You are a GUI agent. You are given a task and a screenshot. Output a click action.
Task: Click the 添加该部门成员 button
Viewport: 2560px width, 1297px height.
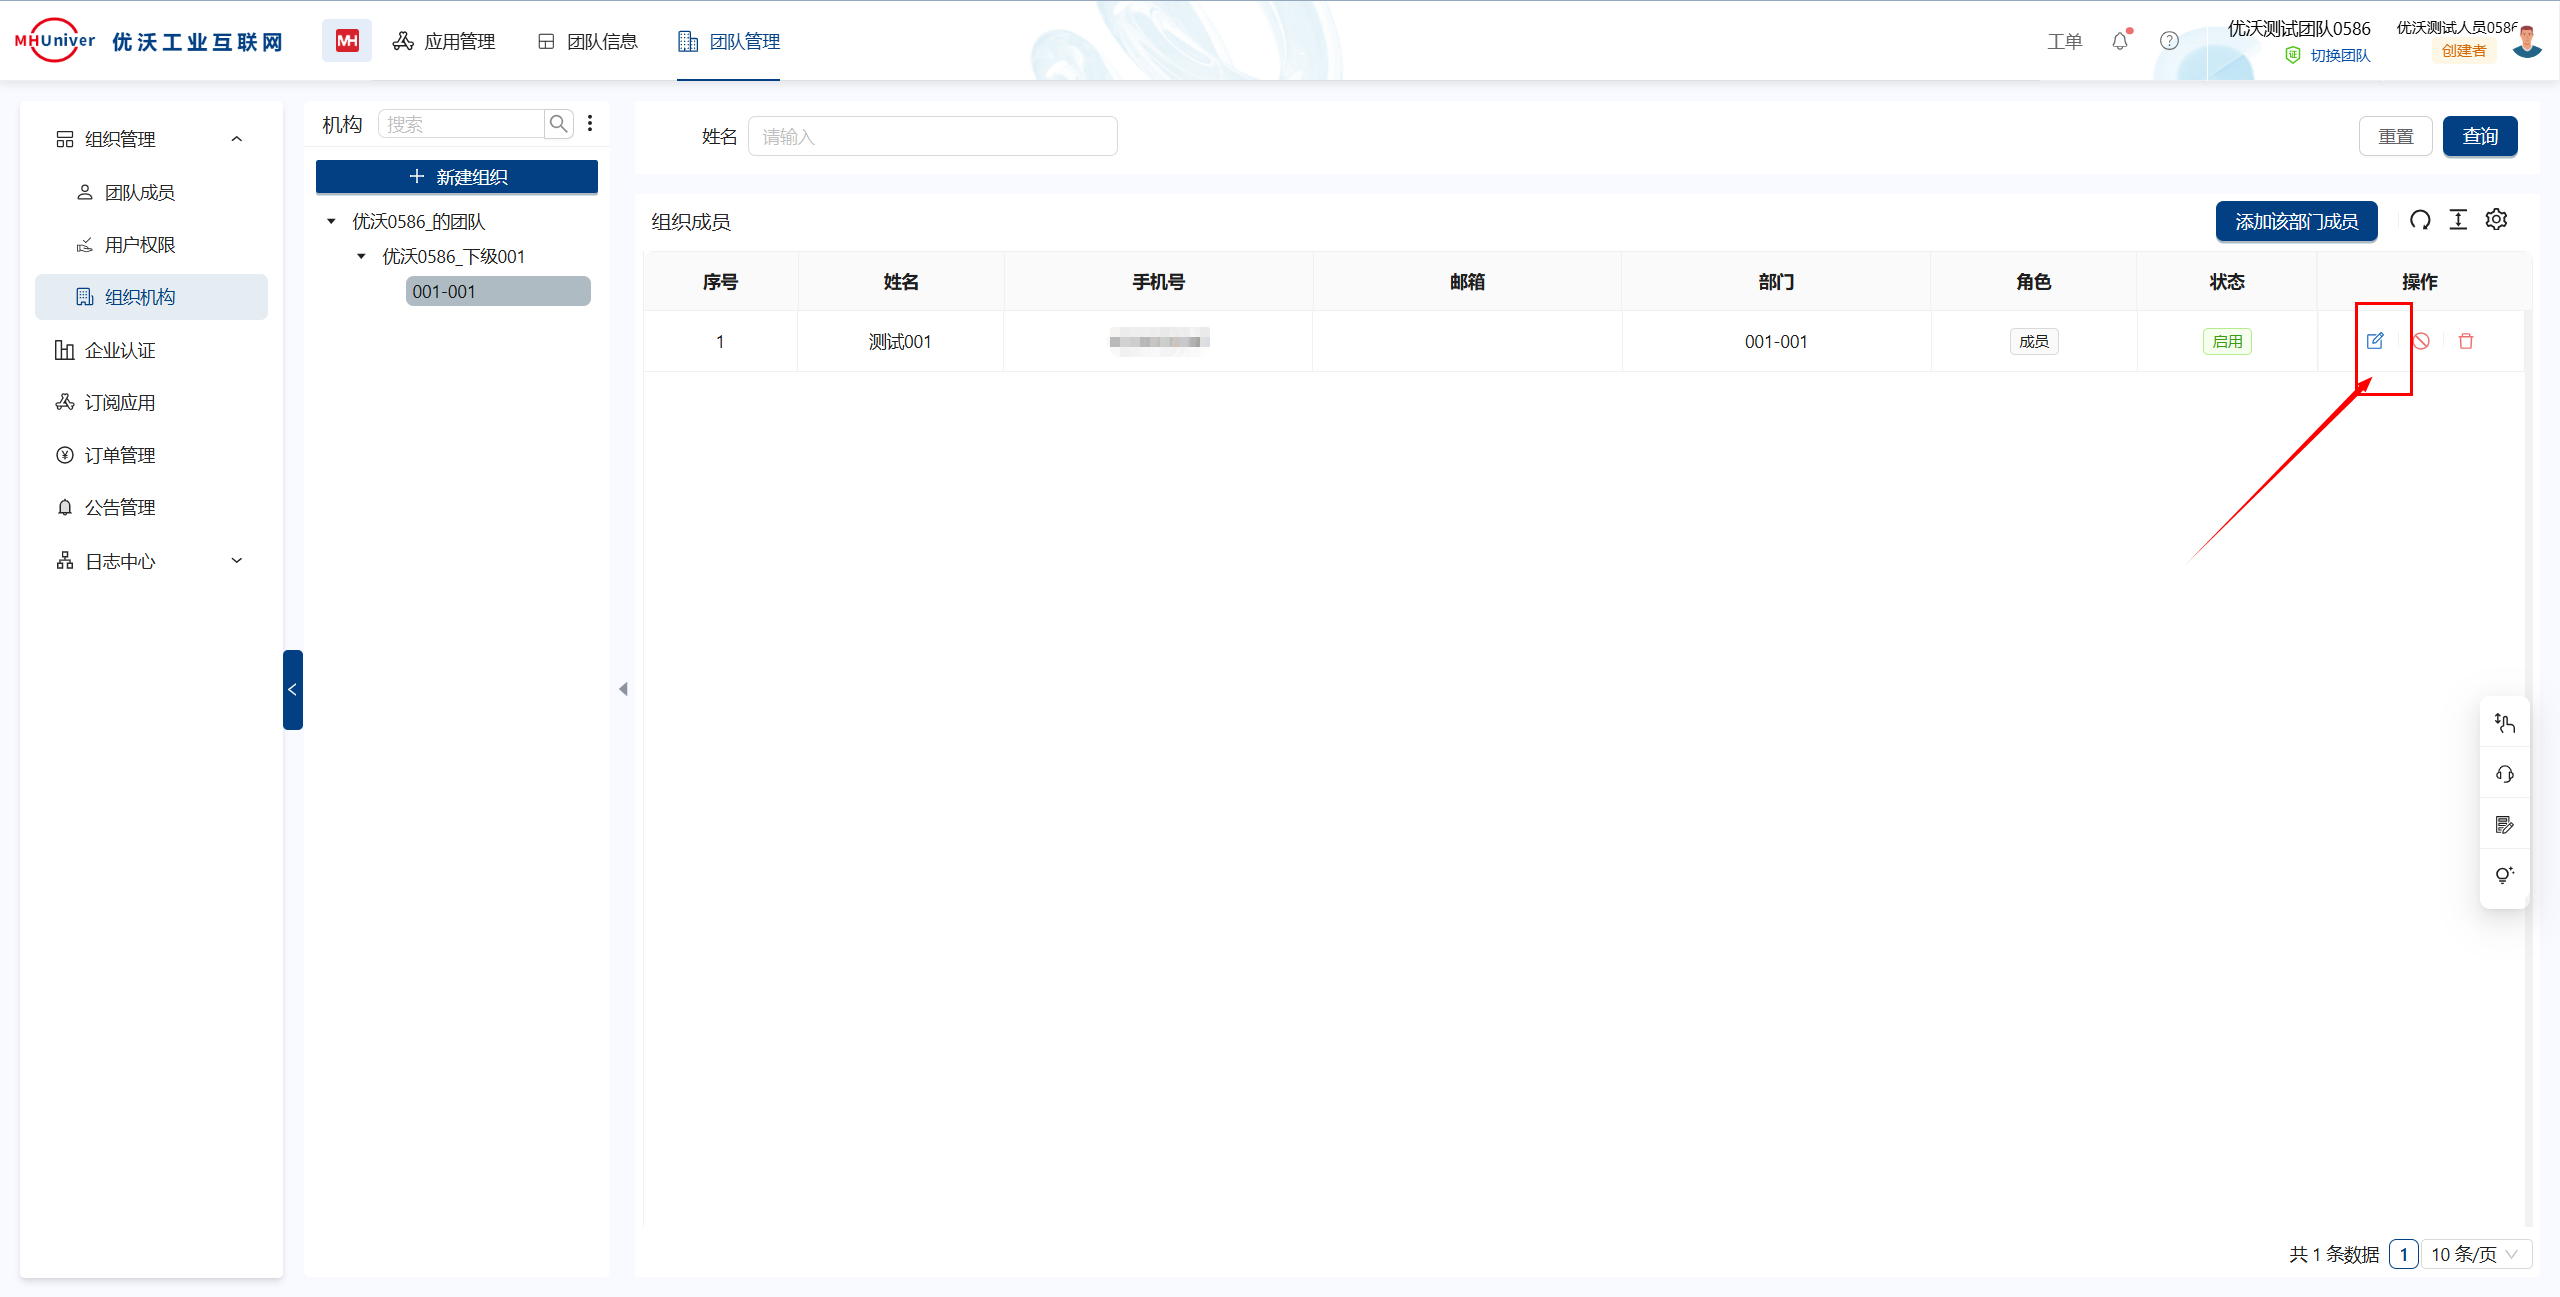coord(2296,221)
